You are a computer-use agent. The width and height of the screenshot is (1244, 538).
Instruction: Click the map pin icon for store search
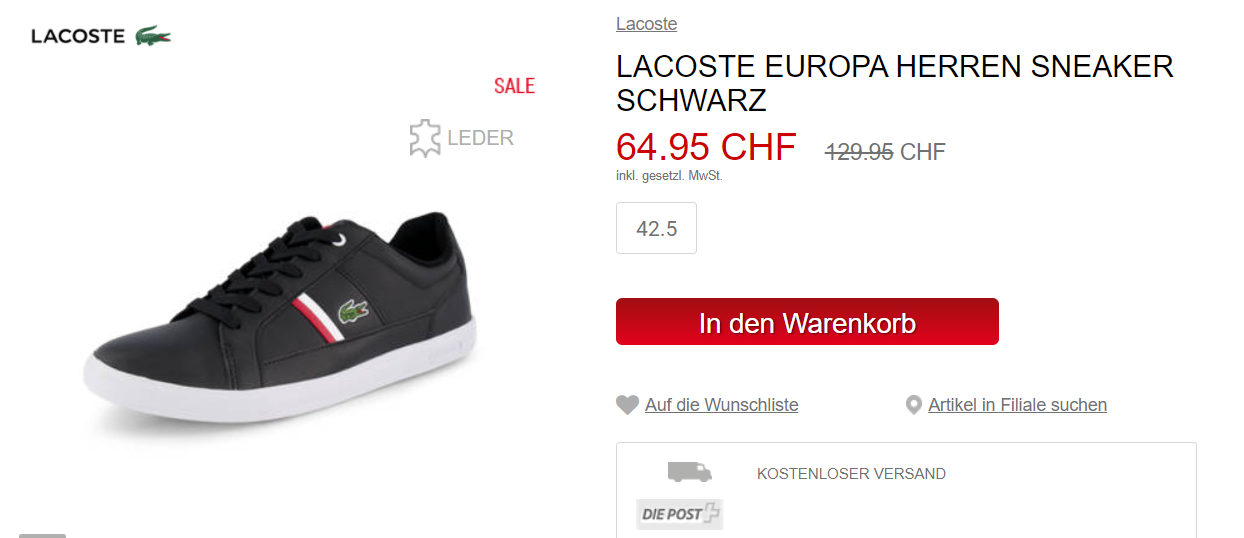tap(912, 405)
